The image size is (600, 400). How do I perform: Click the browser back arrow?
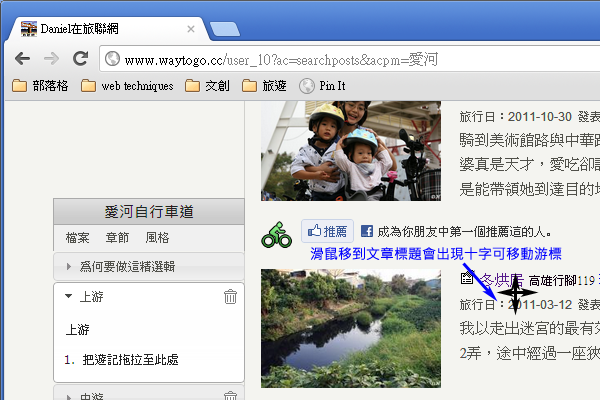(x=22, y=59)
